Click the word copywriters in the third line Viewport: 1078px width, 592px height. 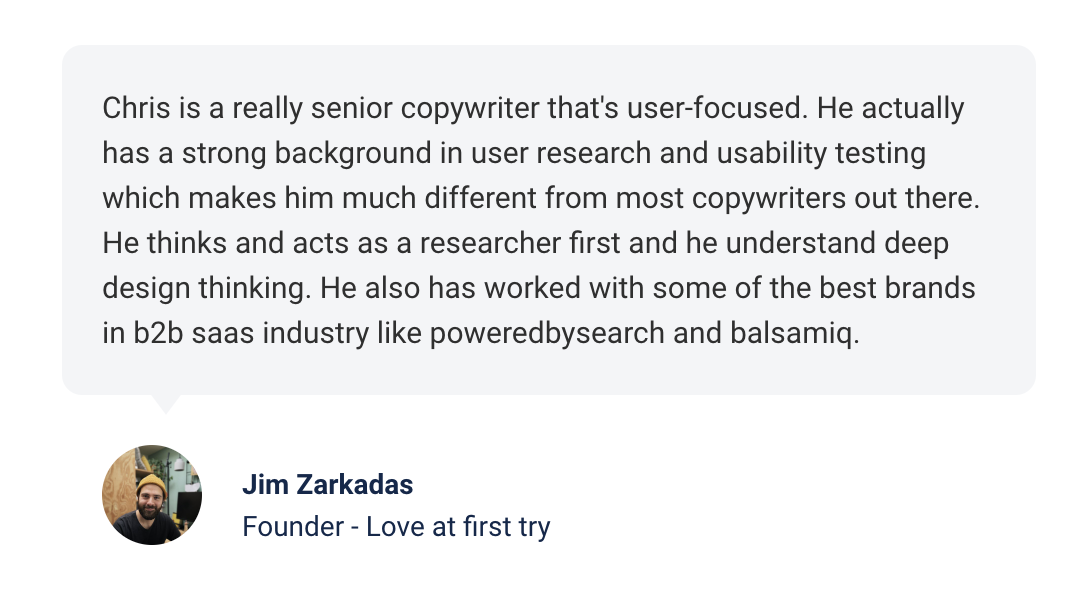point(769,199)
